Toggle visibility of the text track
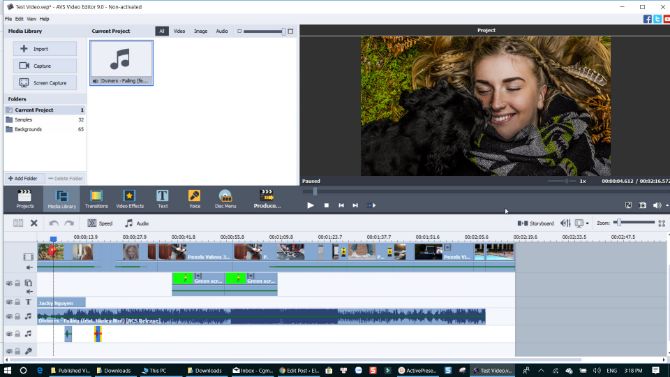 click(x=9, y=302)
